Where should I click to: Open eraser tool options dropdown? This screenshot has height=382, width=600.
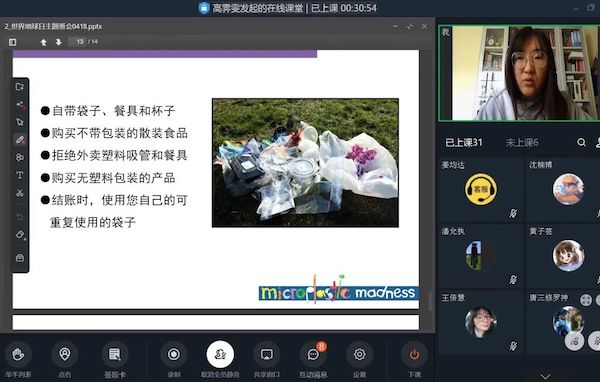(21, 235)
